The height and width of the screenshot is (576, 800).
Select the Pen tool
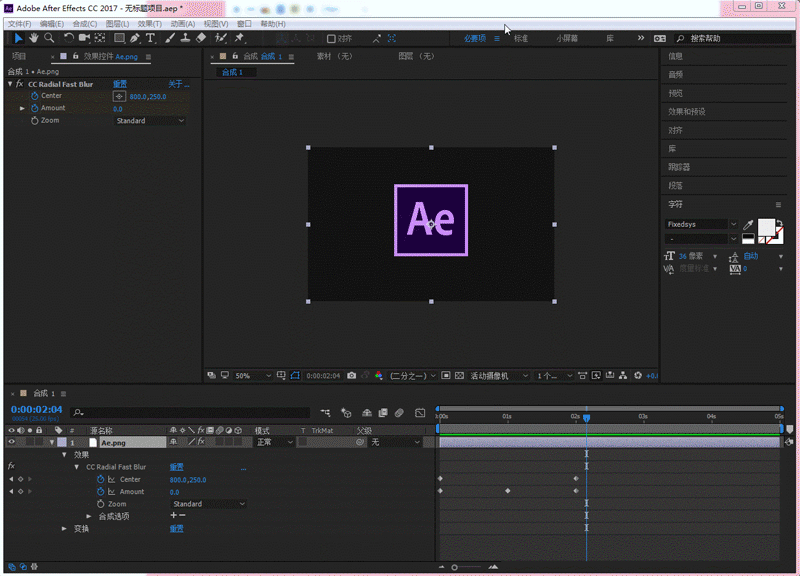(135, 38)
